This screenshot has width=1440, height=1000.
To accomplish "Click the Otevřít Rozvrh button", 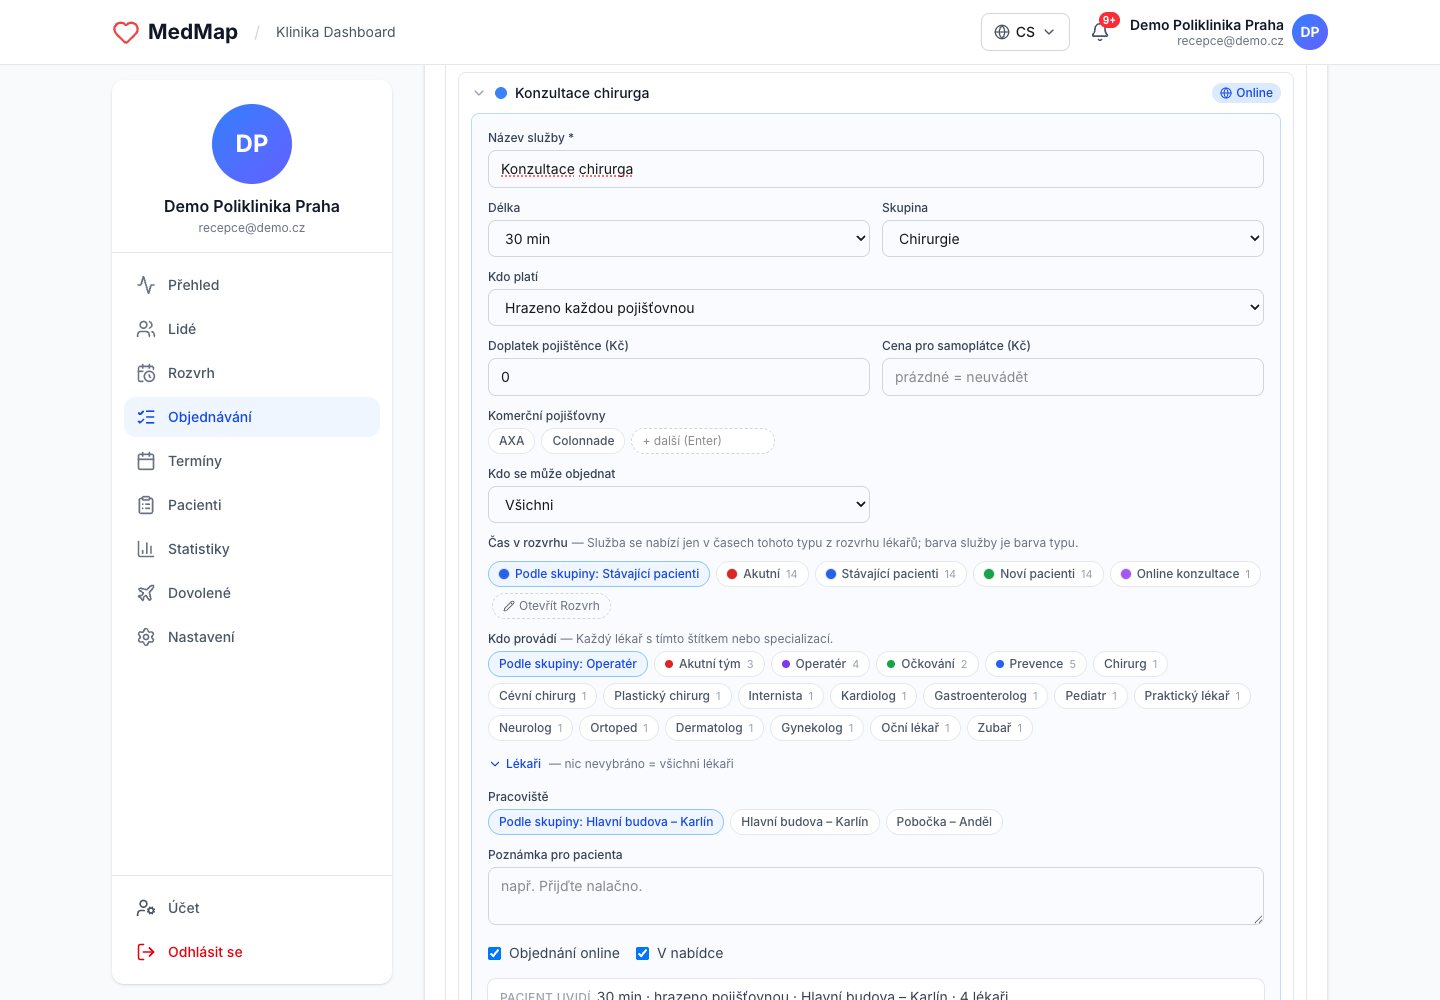I will pyautogui.click(x=551, y=606).
